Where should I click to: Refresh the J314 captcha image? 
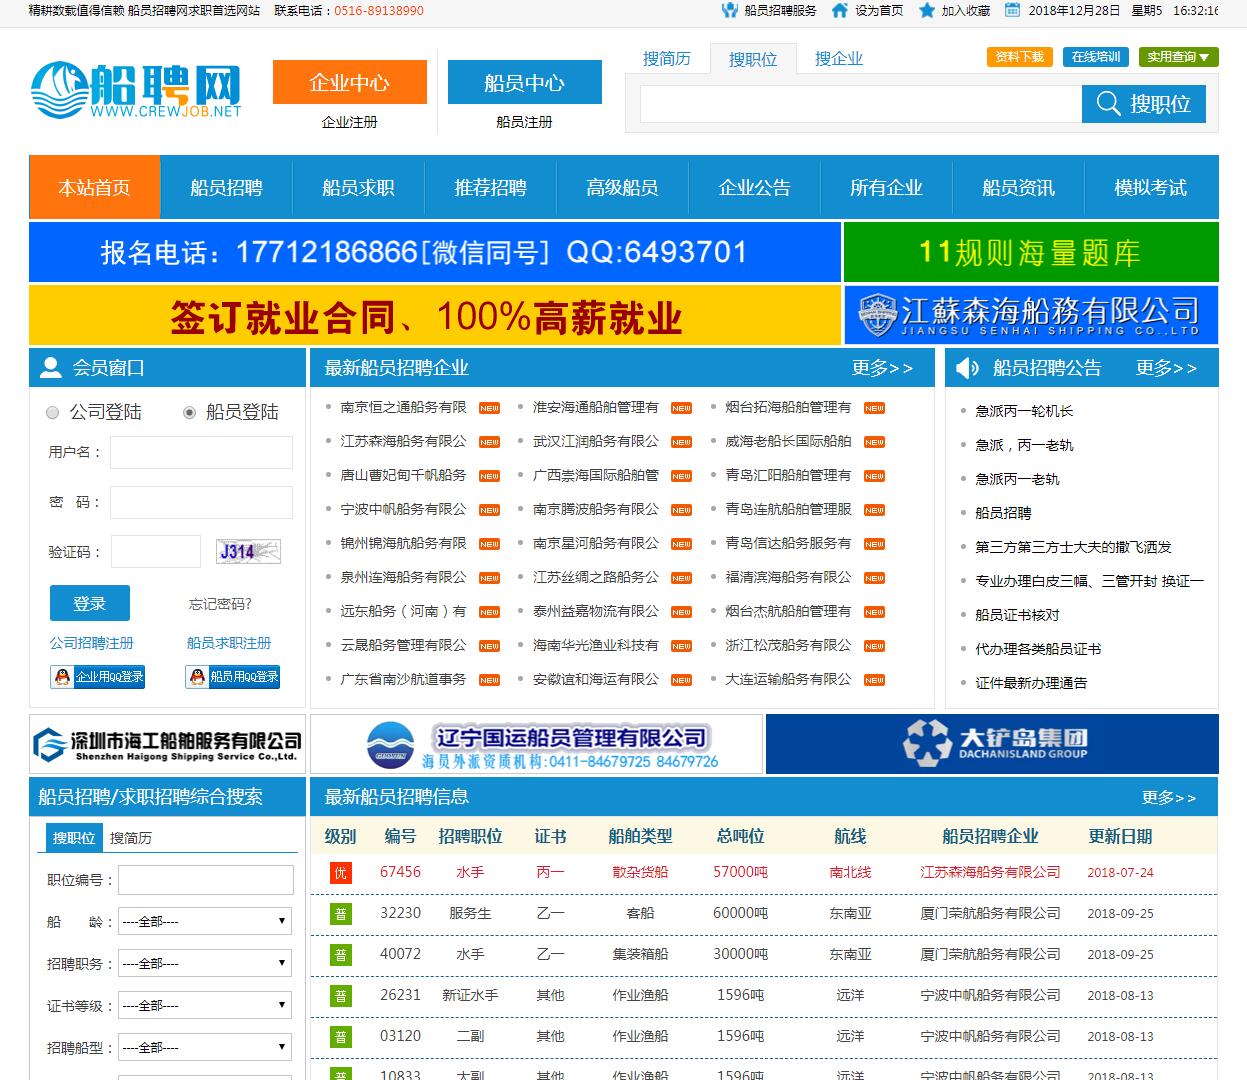248,551
